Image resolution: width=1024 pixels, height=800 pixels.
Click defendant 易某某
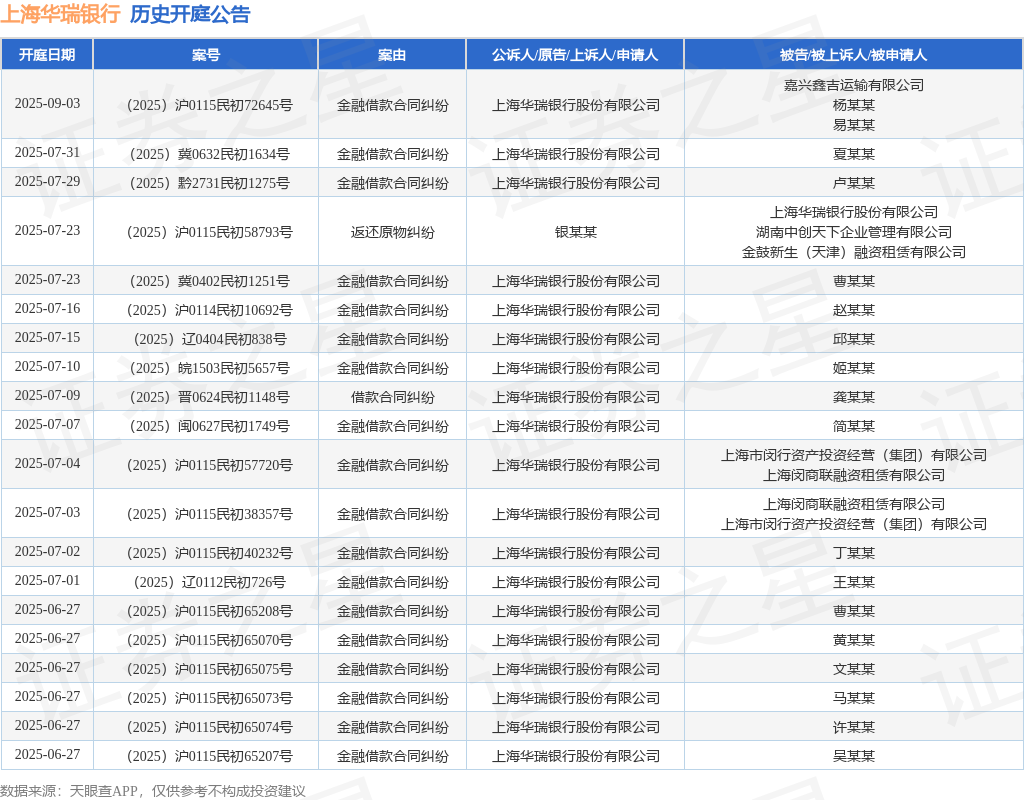[x=854, y=125]
